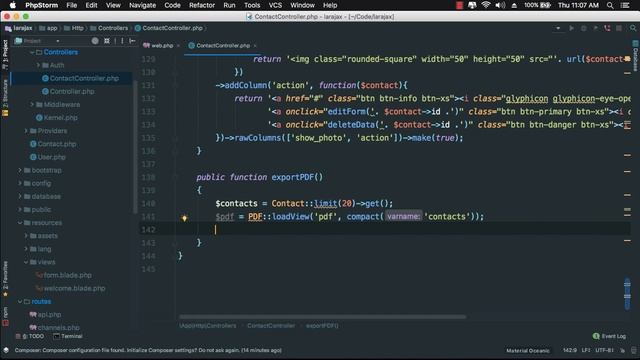Screen dimensions: 640x360
Task: Open the 2: Favorites side tool tab
Action: click(x=5, y=279)
